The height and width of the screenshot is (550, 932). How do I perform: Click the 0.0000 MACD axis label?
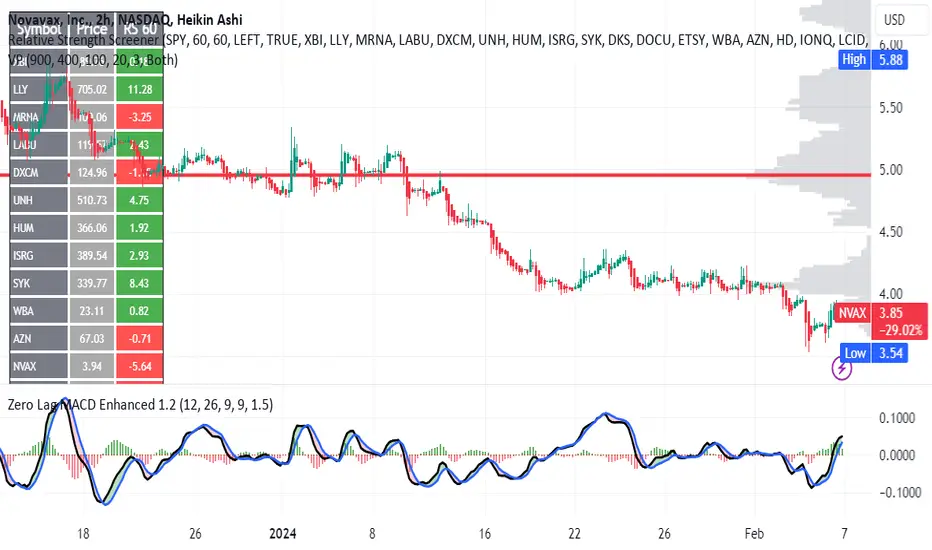(897, 455)
